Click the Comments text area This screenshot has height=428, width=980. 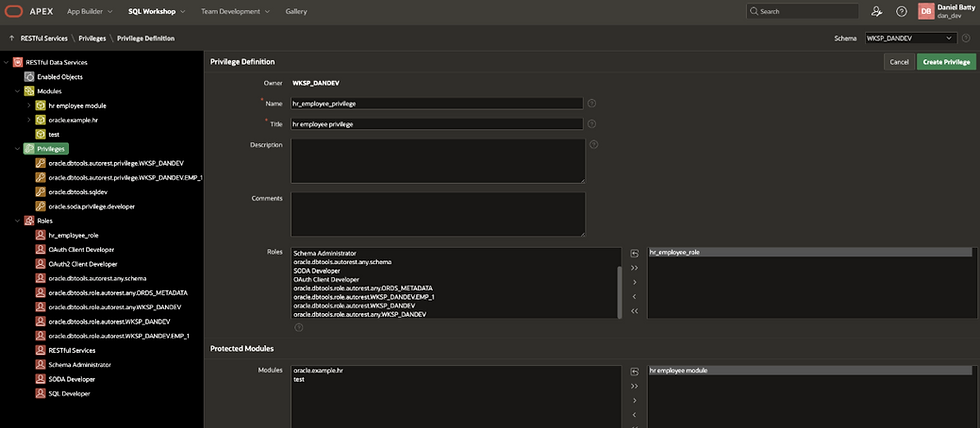click(x=438, y=214)
